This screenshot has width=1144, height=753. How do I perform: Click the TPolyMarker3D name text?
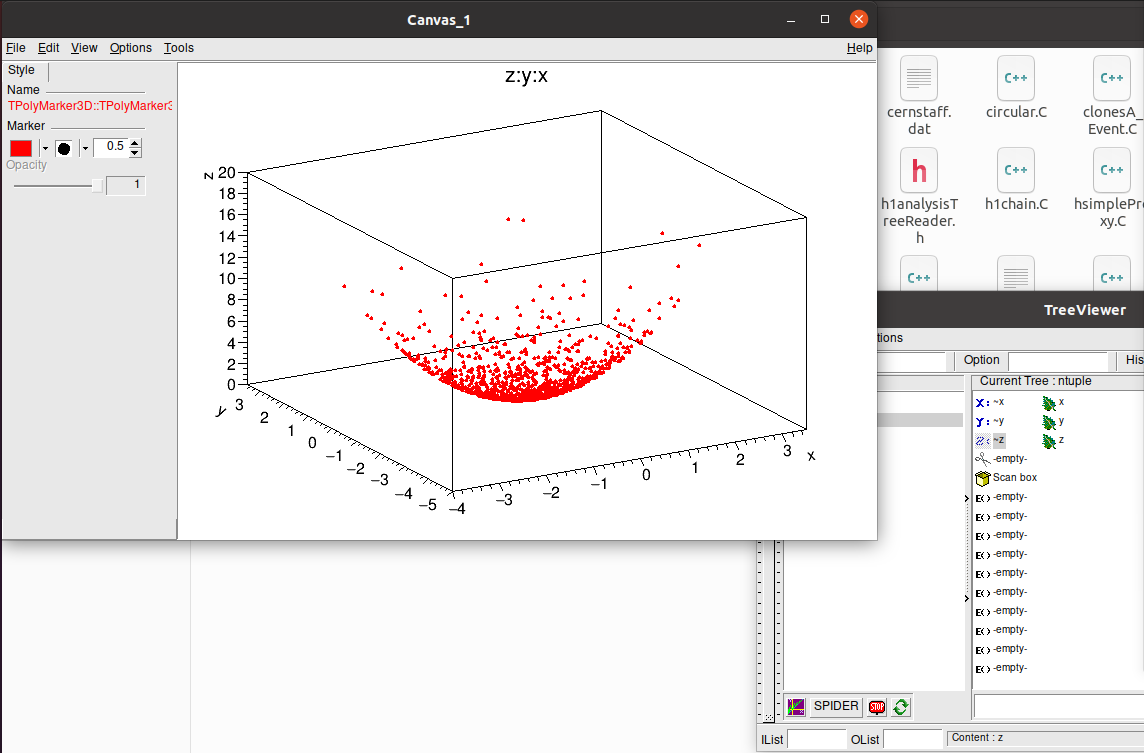coord(90,106)
